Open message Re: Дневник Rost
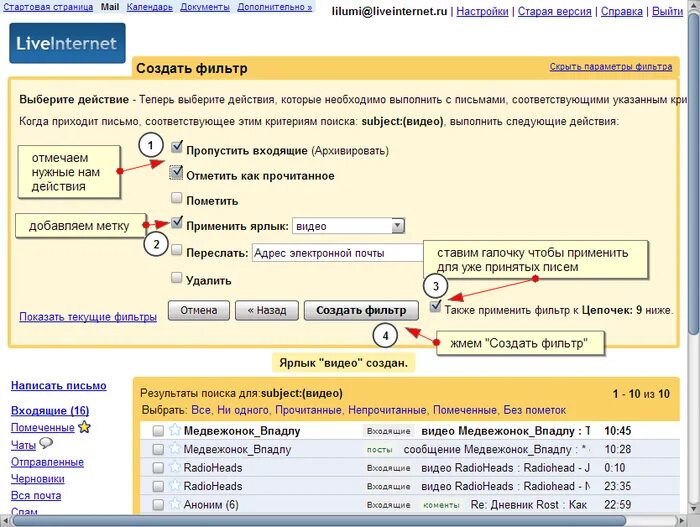The width and height of the screenshot is (700, 527). tap(409, 505)
